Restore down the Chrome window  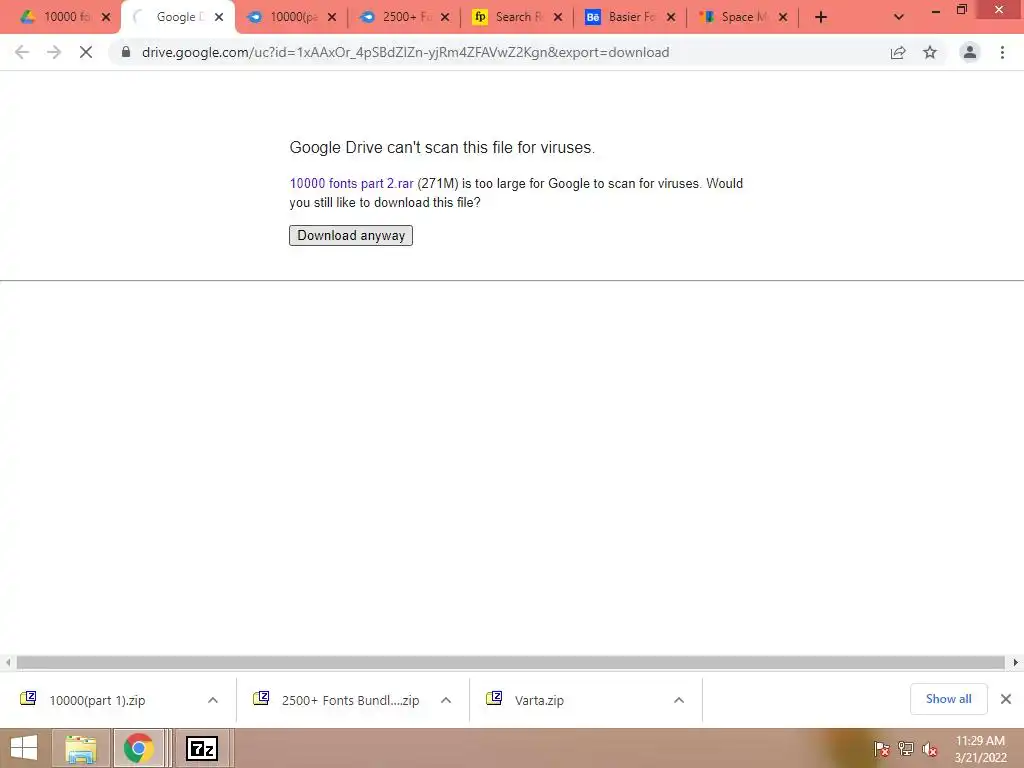[961, 9]
